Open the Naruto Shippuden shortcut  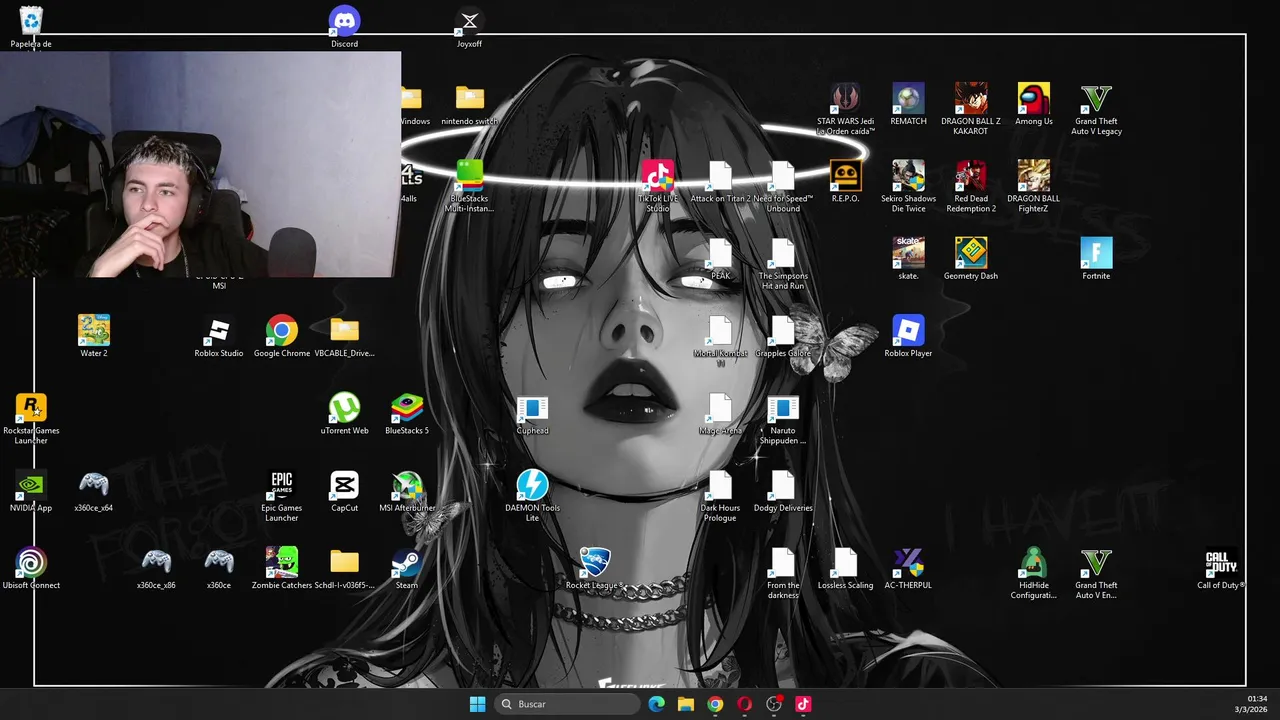pos(783,419)
